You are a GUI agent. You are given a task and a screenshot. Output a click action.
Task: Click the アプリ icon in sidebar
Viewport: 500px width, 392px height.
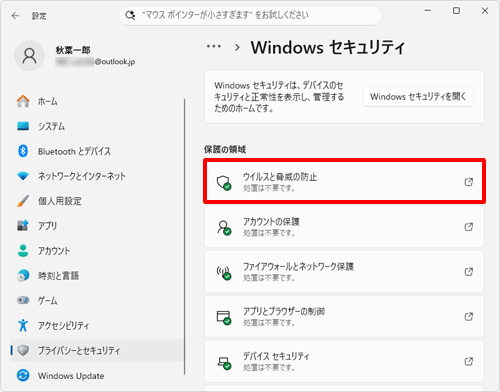pyautogui.click(x=23, y=226)
